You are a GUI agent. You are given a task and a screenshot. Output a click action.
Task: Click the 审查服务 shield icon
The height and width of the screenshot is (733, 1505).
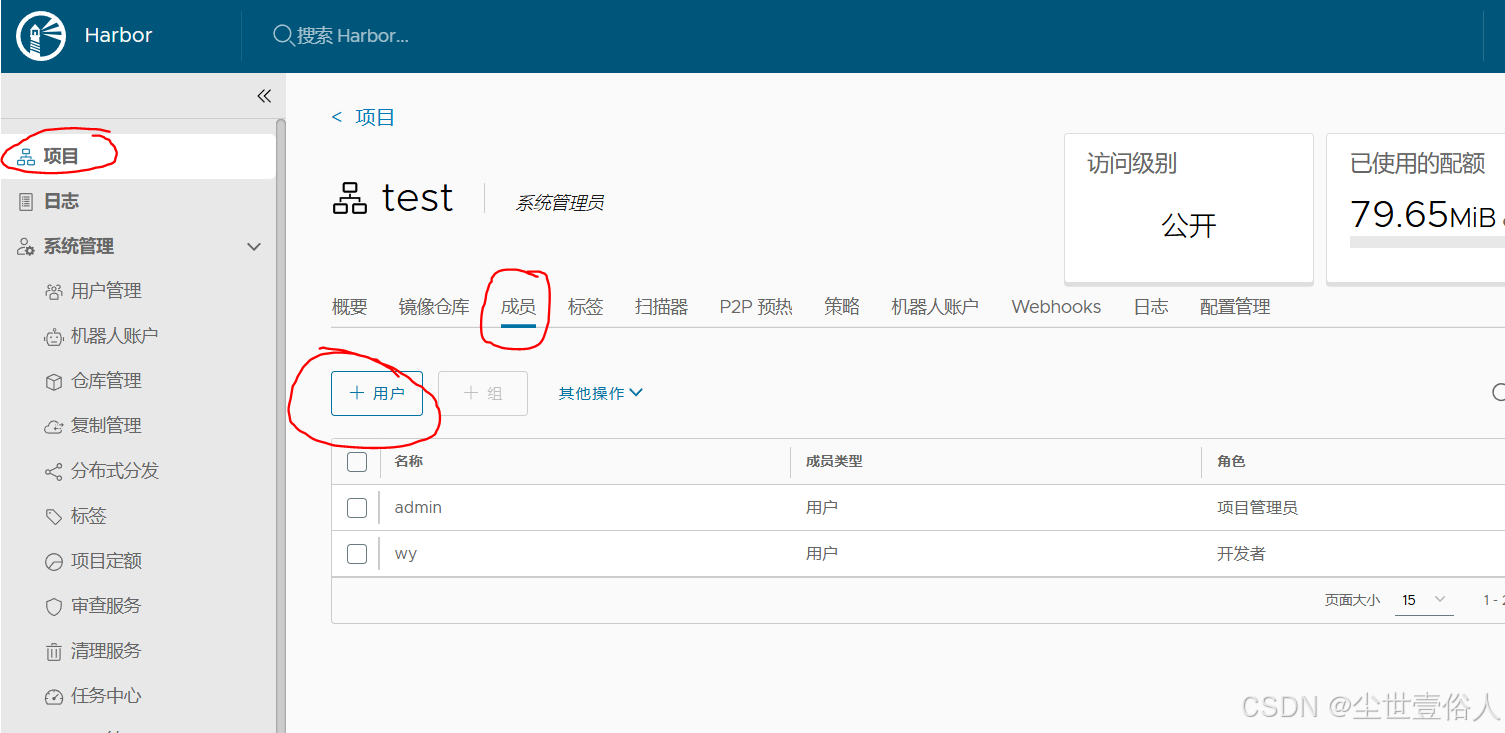tap(54, 607)
